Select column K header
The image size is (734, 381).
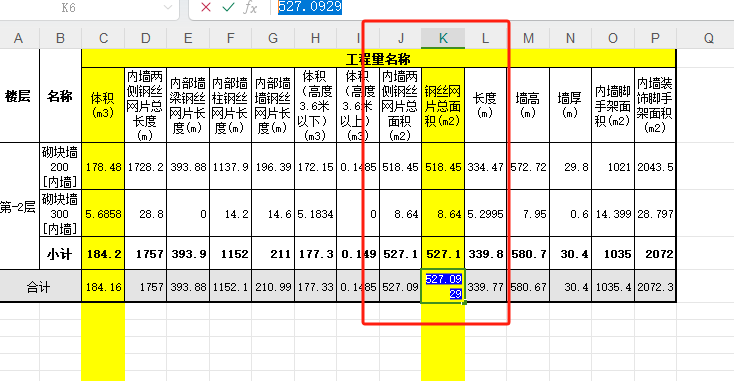pos(443,38)
